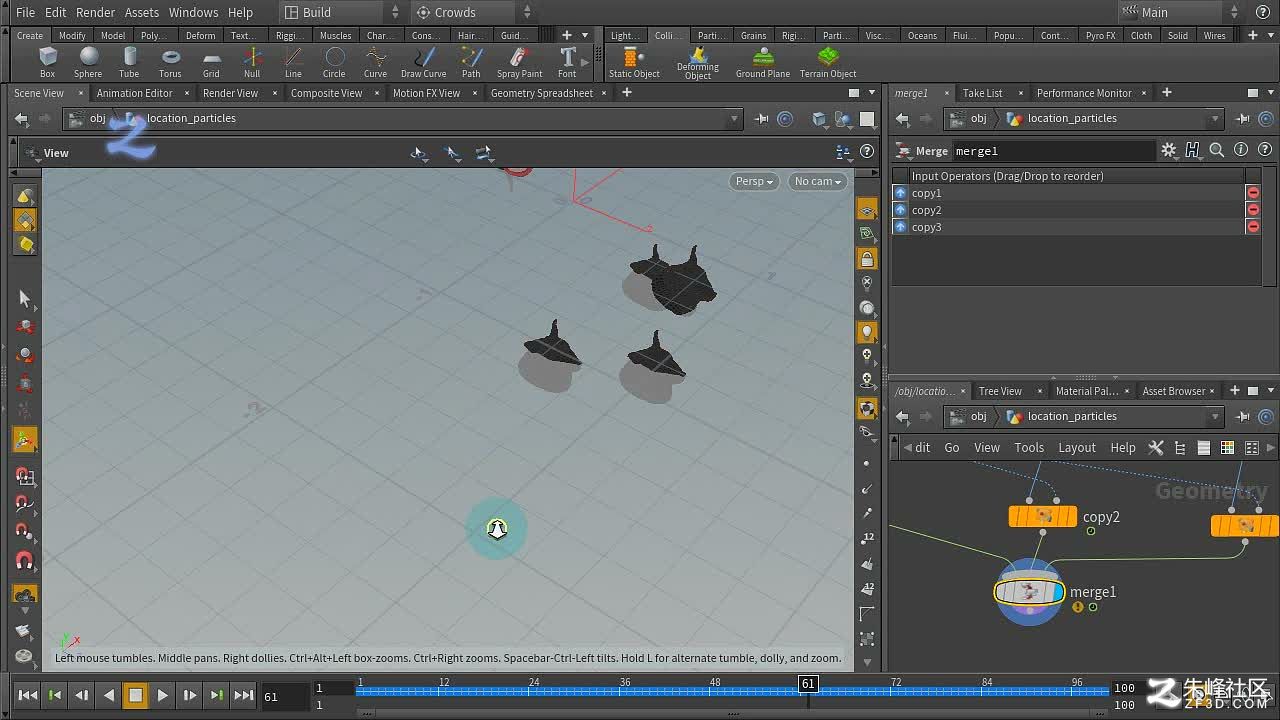
Task: Select the Torus shelf tool
Action: point(170,62)
